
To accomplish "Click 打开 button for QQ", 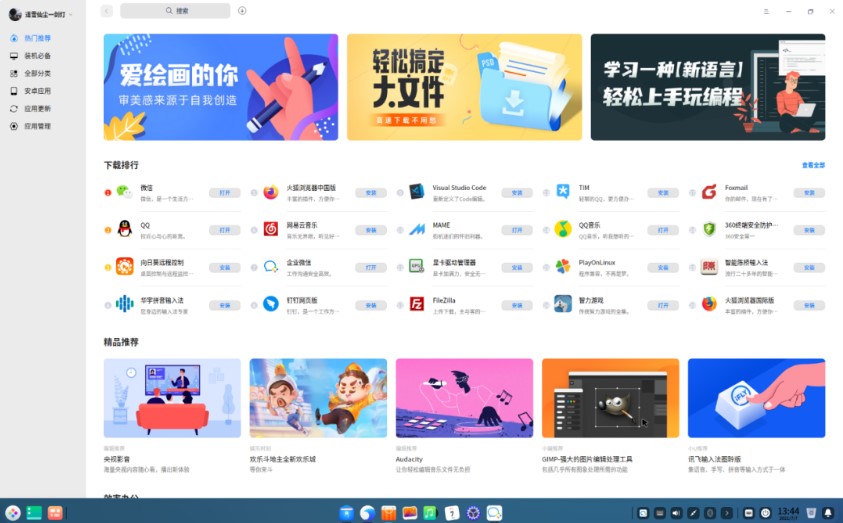I will point(225,230).
